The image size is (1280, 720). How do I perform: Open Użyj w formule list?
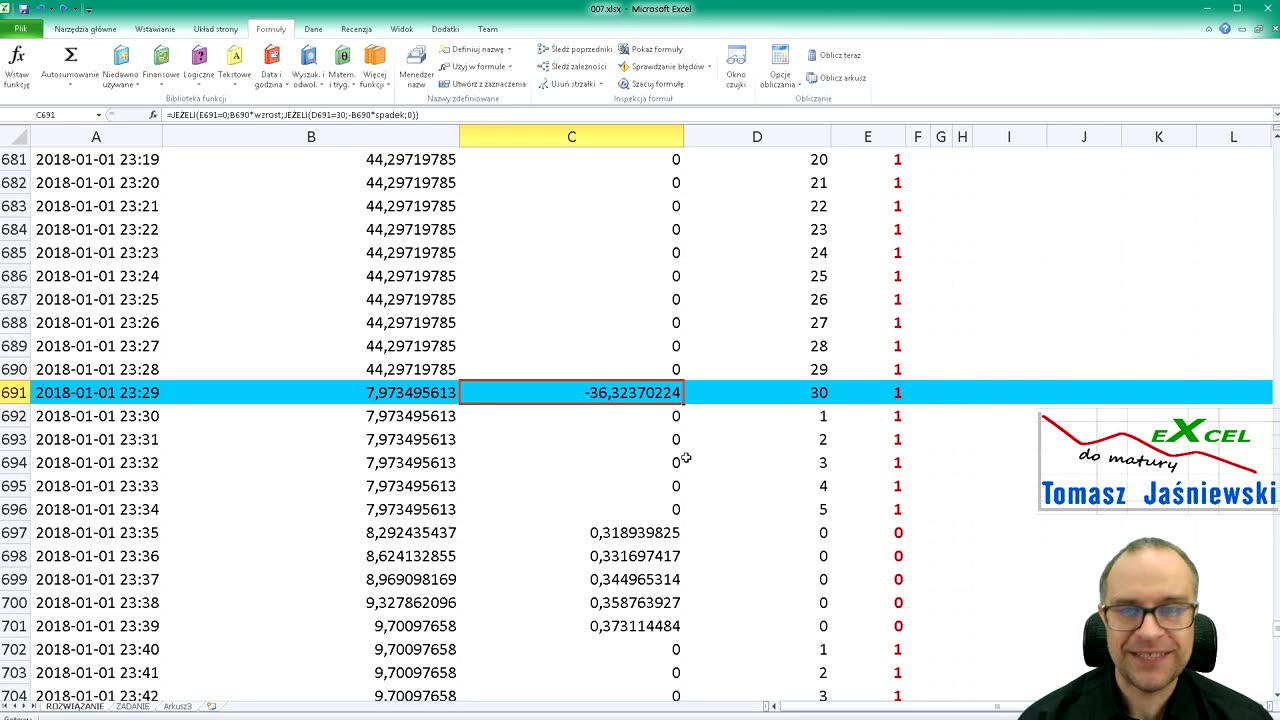(475, 66)
